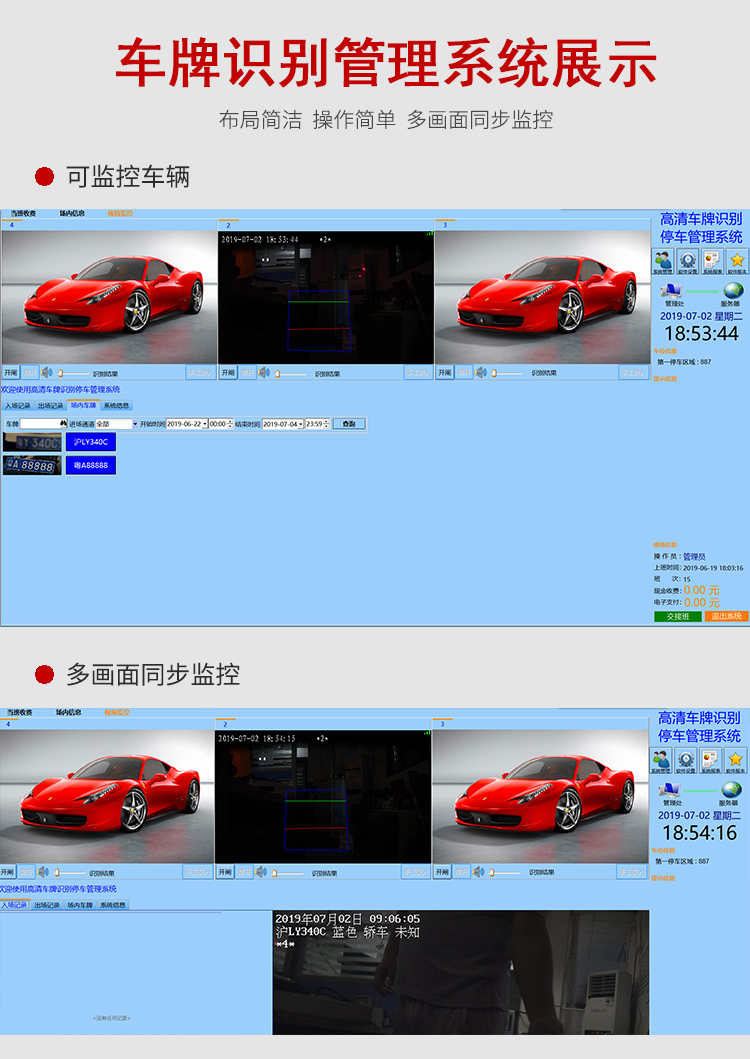
Task: Click 软件版本 star icon in upper screenshot
Action: (737, 261)
